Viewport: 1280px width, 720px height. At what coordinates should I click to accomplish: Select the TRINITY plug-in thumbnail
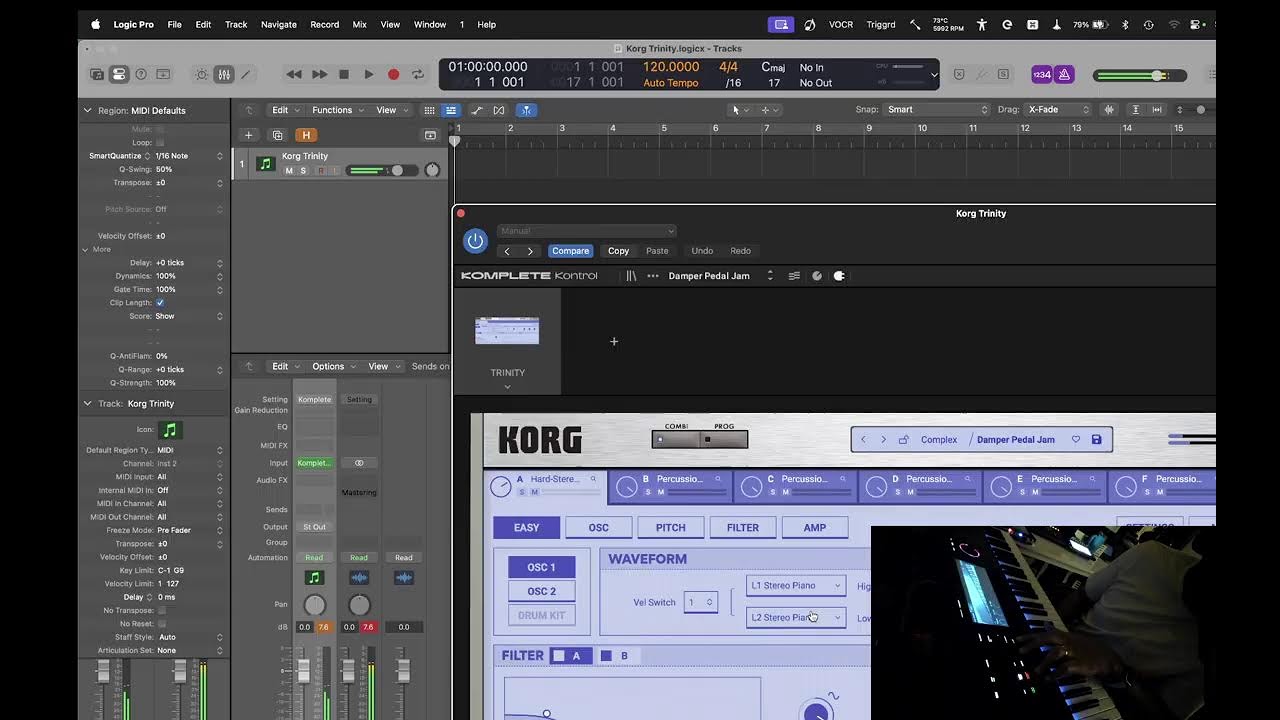[x=507, y=331]
